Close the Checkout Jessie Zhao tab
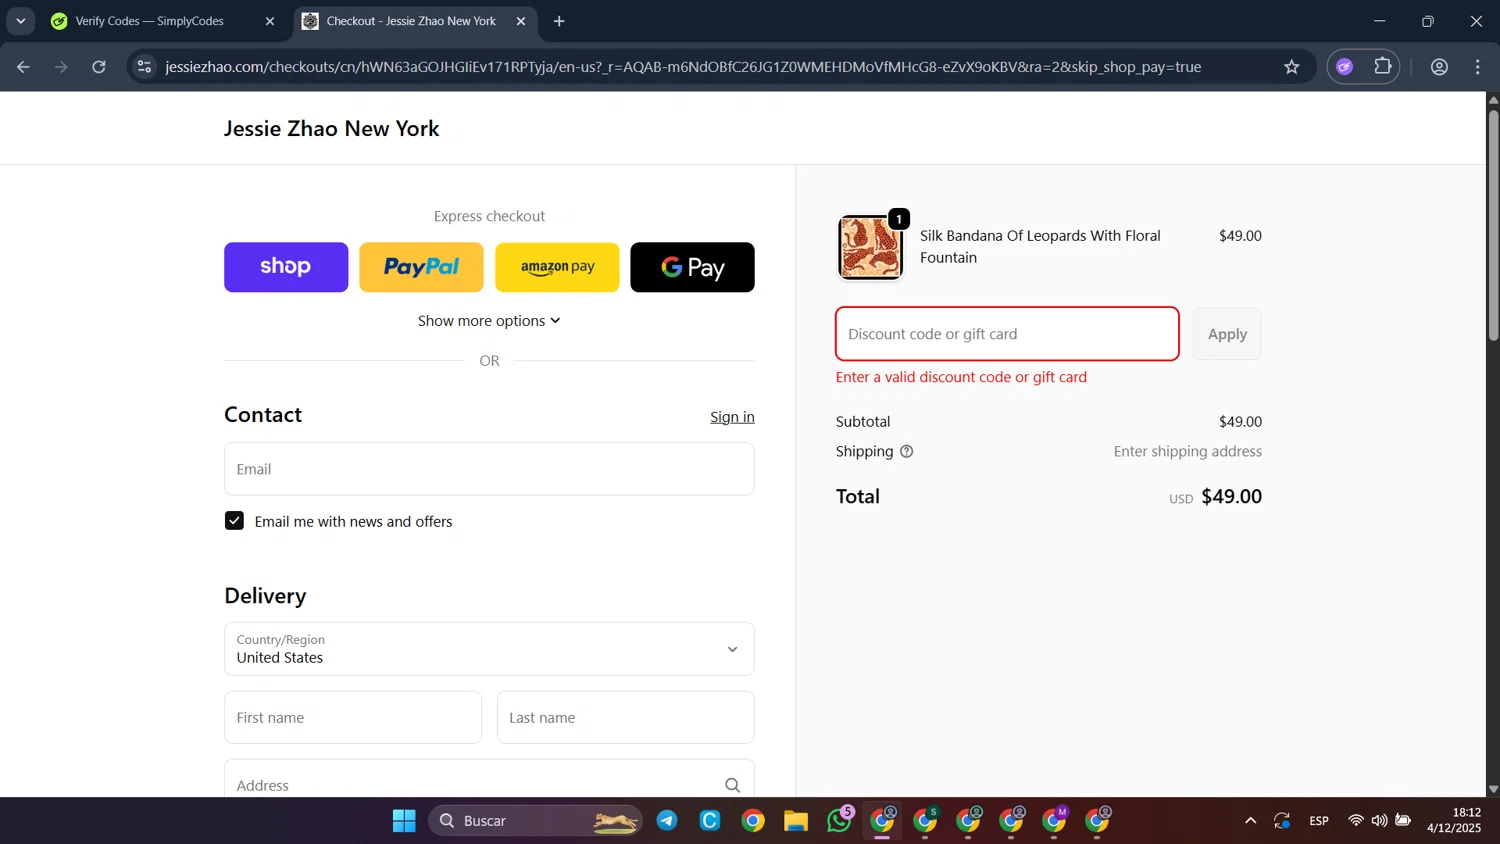This screenshot has width=1500, height=844. pyautogui.click(x=521, y=21)
